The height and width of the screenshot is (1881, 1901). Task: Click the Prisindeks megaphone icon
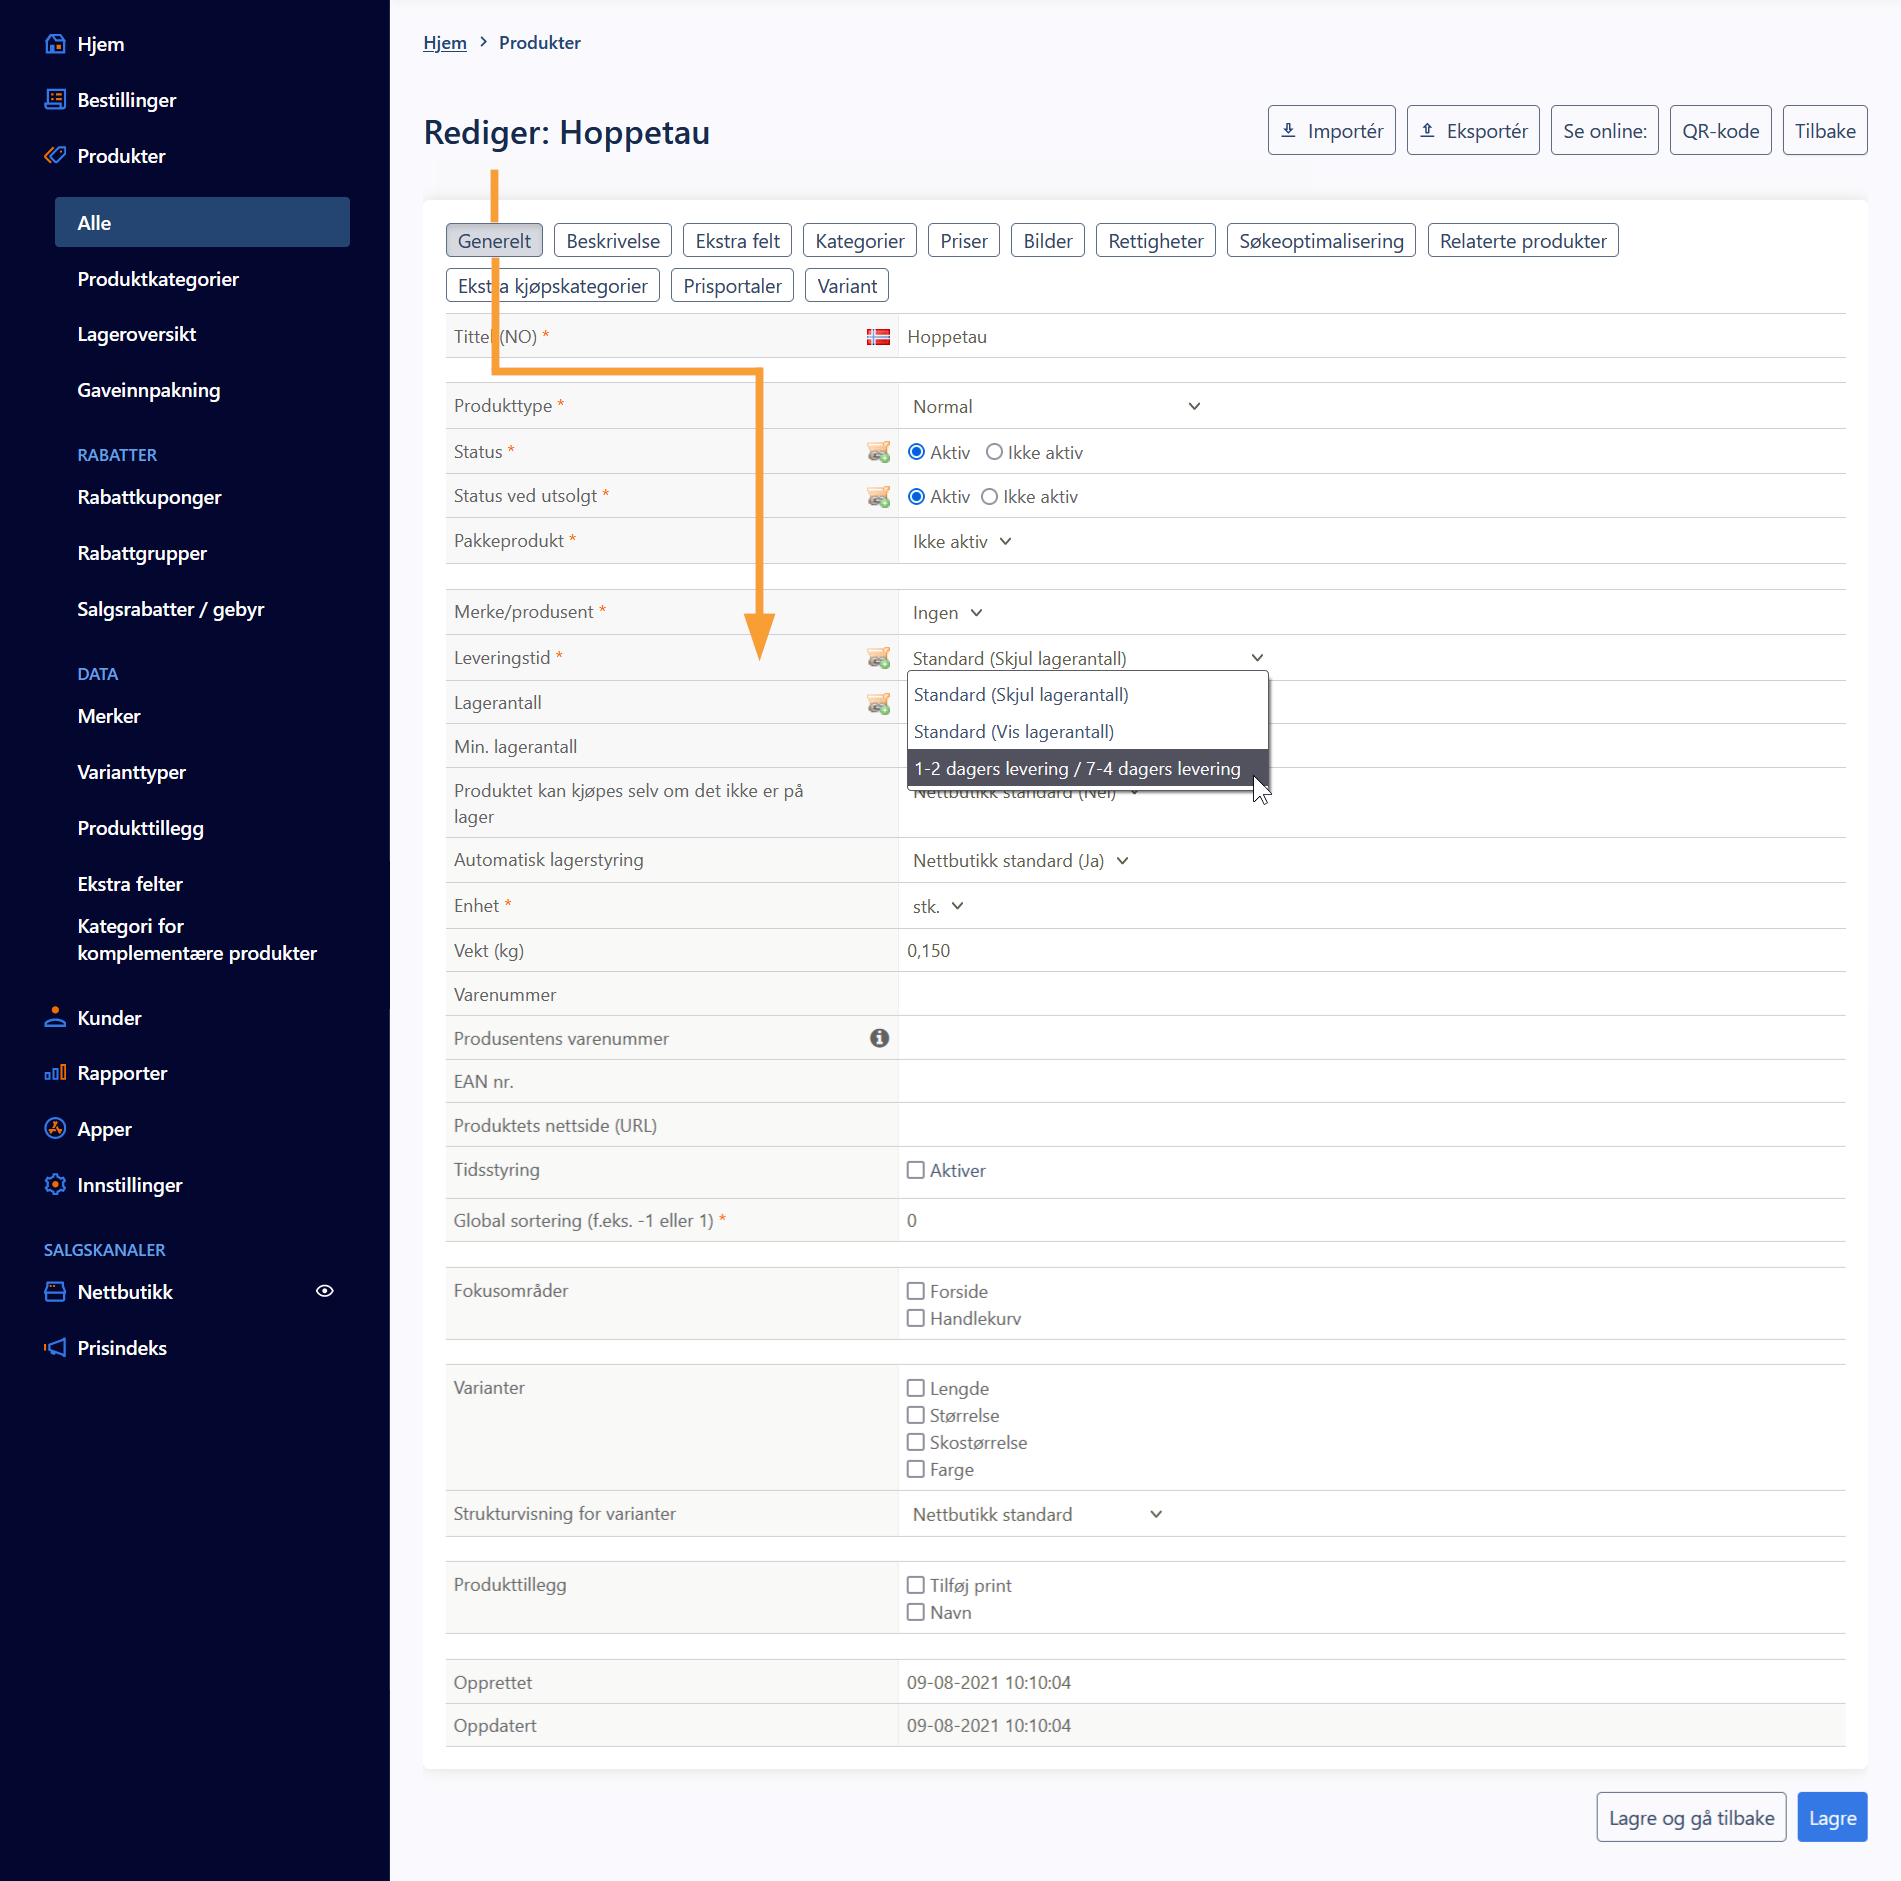[x=55, y=1348]
